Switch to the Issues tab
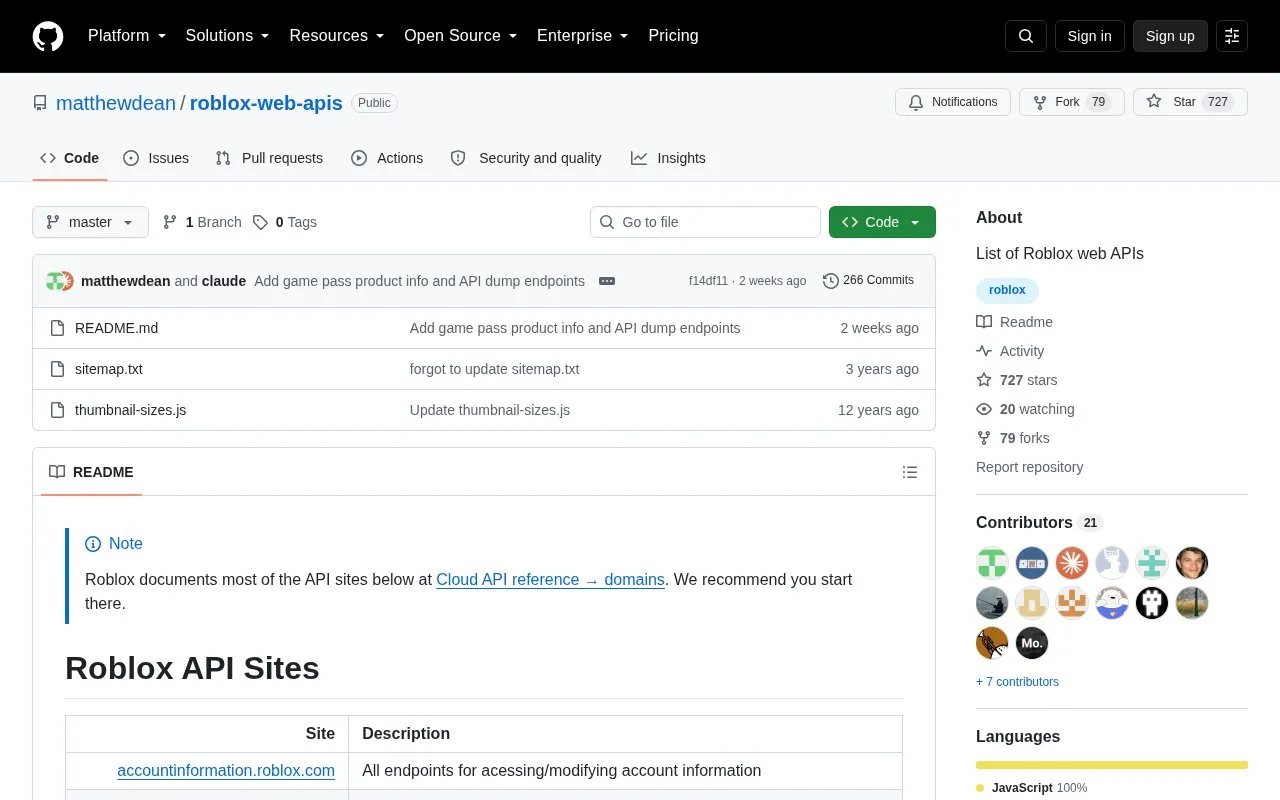1280x800 pixels. coord(156,158)
